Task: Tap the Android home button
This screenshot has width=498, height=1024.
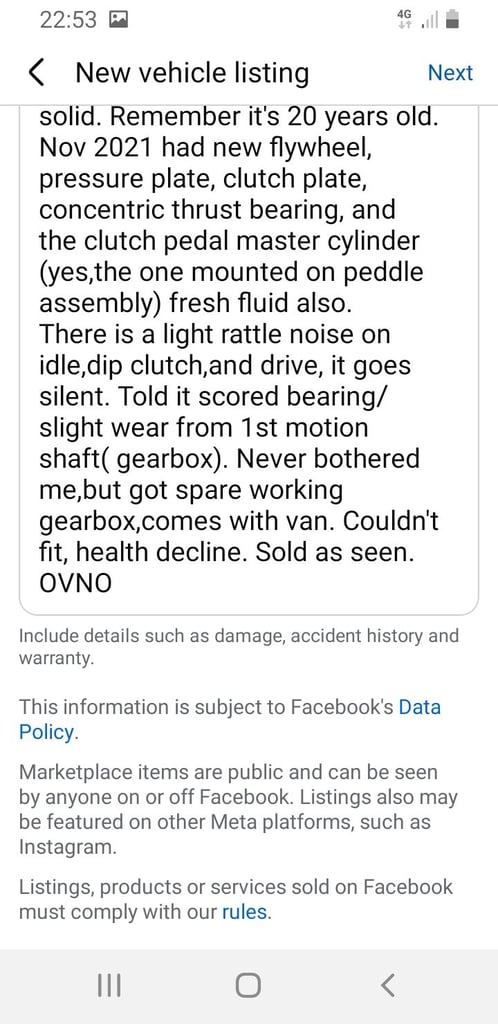Action: pos(248,985)
